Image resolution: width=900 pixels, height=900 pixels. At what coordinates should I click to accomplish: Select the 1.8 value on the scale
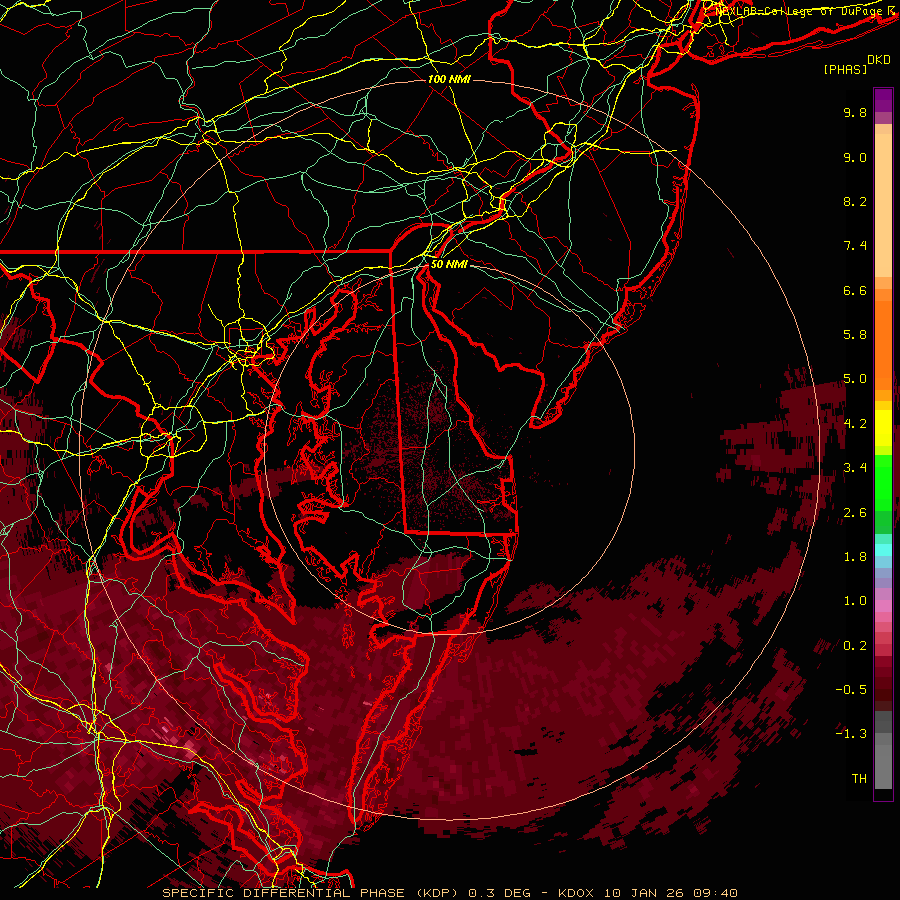click(855, 557)
